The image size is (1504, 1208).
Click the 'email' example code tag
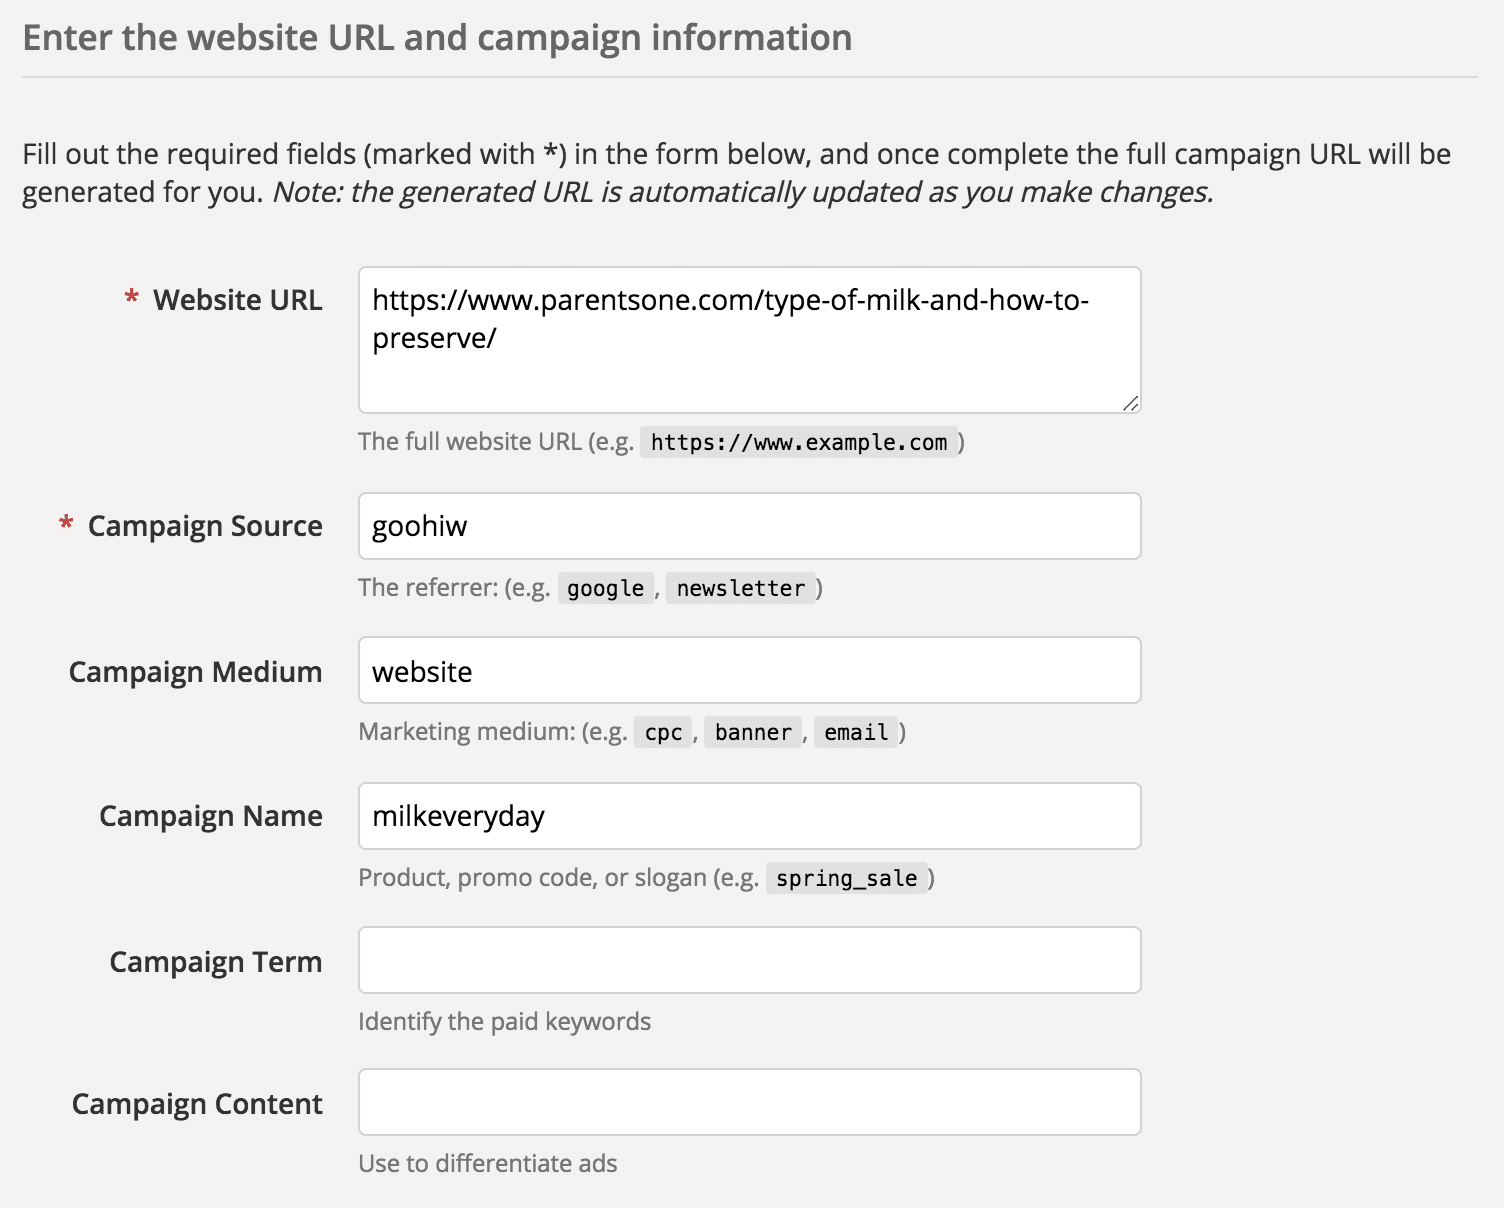[x=856, y=732]
